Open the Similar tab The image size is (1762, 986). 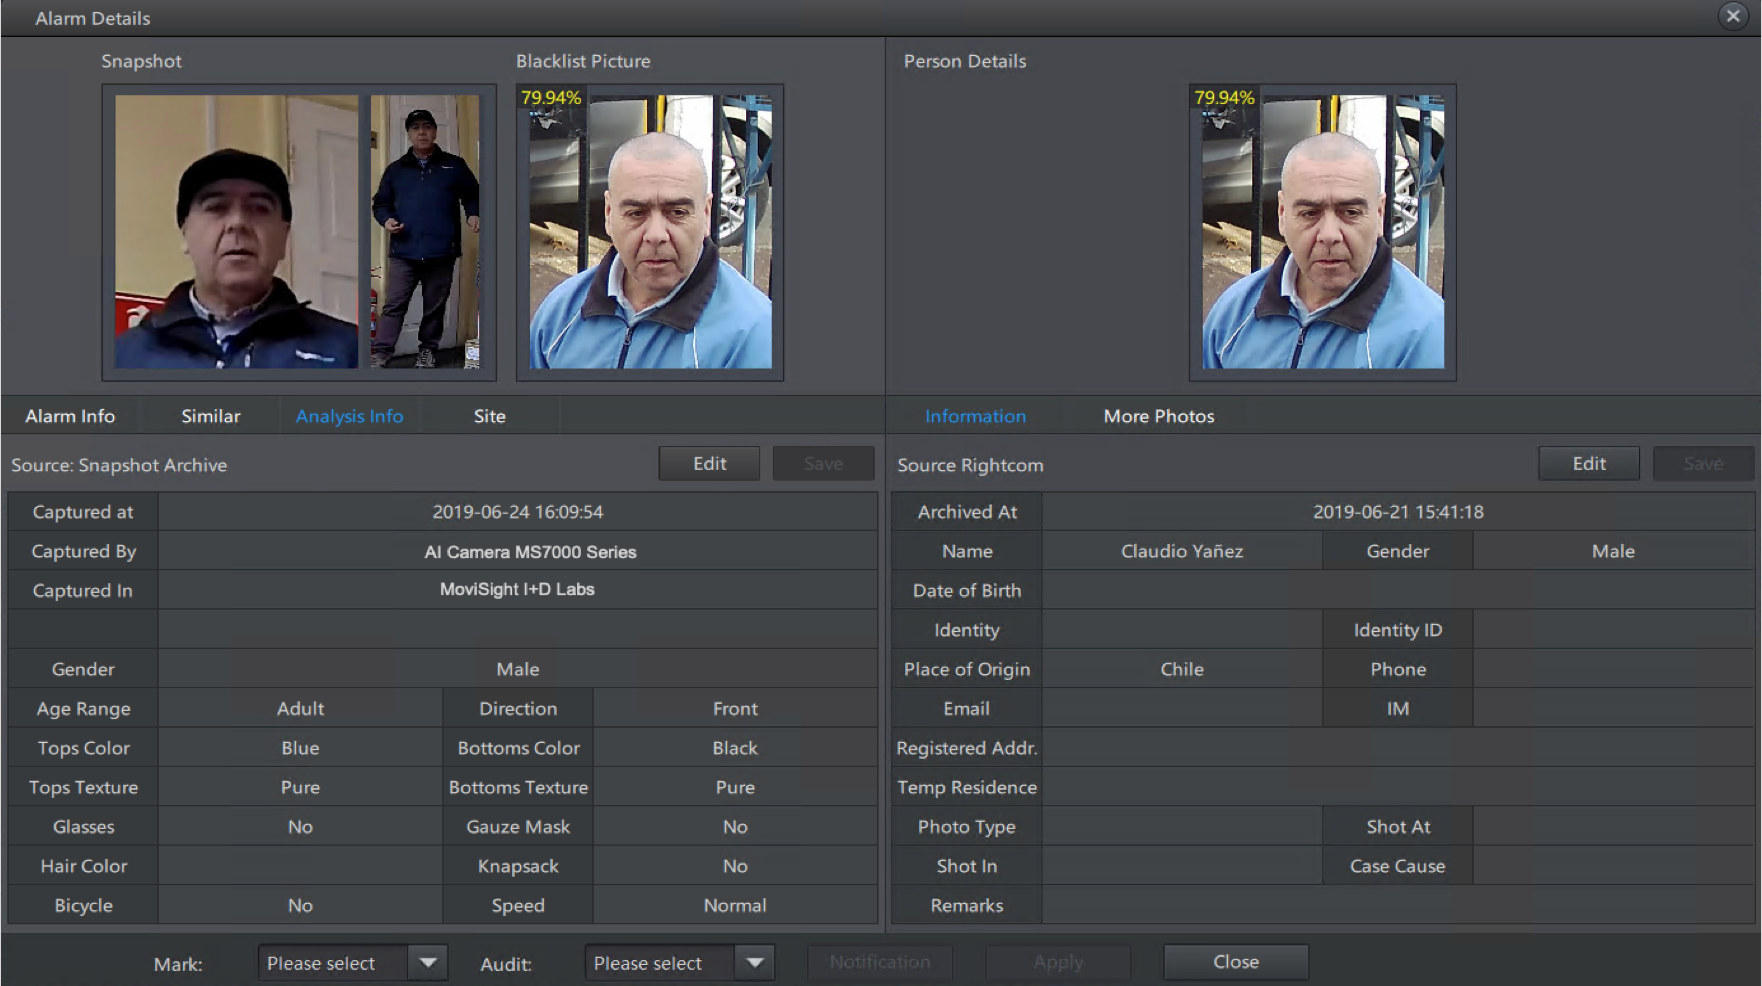coord(210,416)
